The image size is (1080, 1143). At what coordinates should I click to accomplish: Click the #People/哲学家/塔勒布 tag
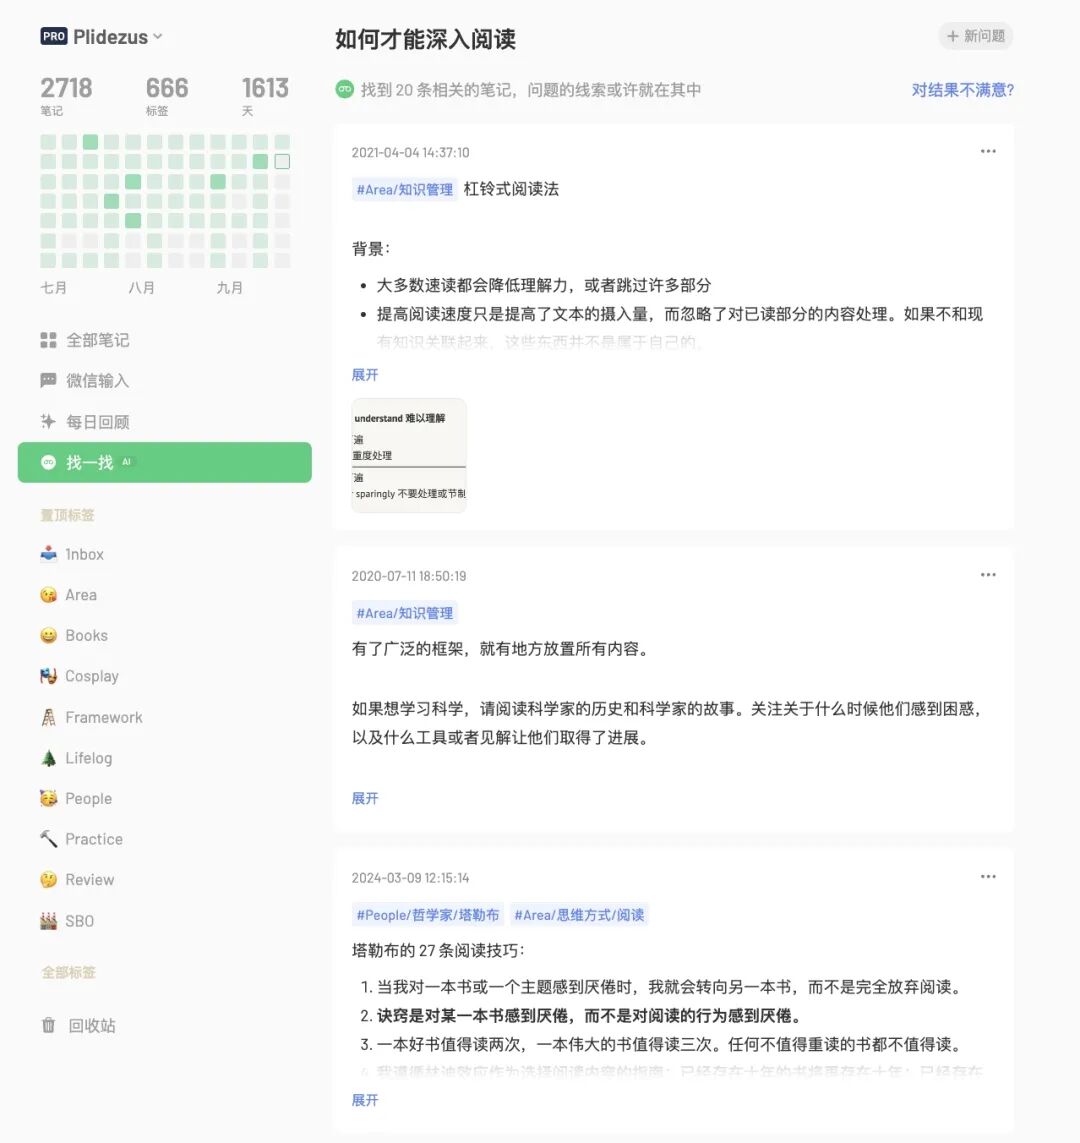point(428,915)
